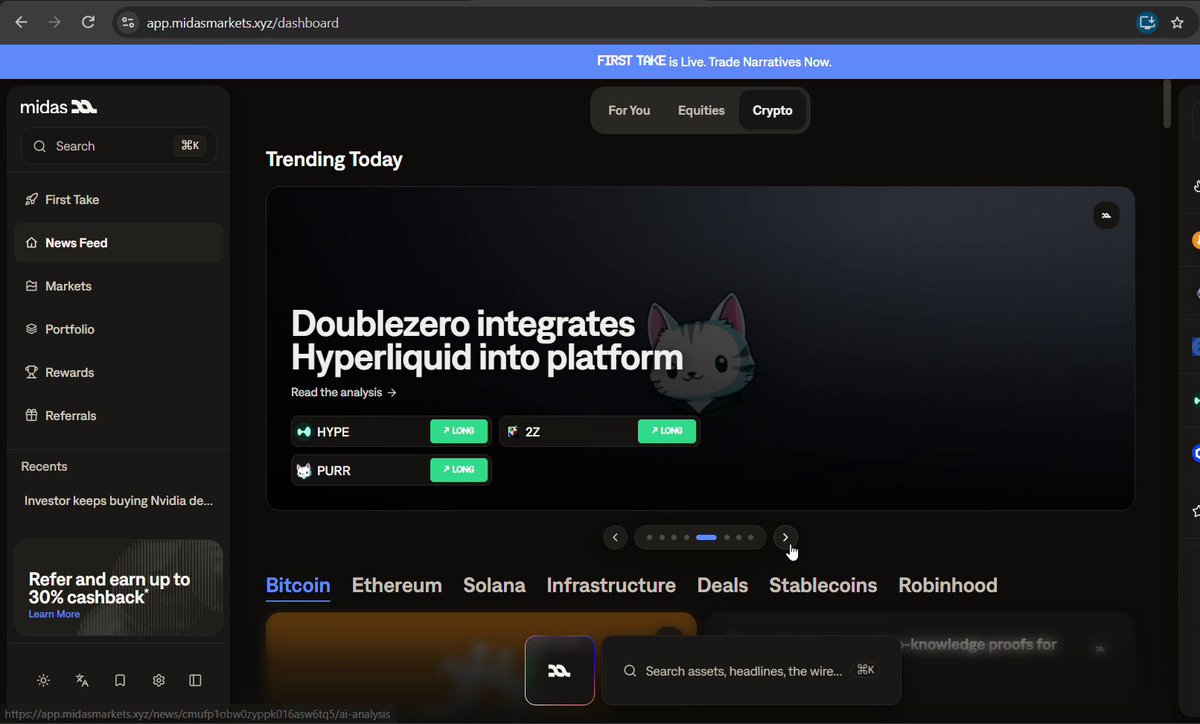
Task: Go long on PURR
Action: pos(459,469)
